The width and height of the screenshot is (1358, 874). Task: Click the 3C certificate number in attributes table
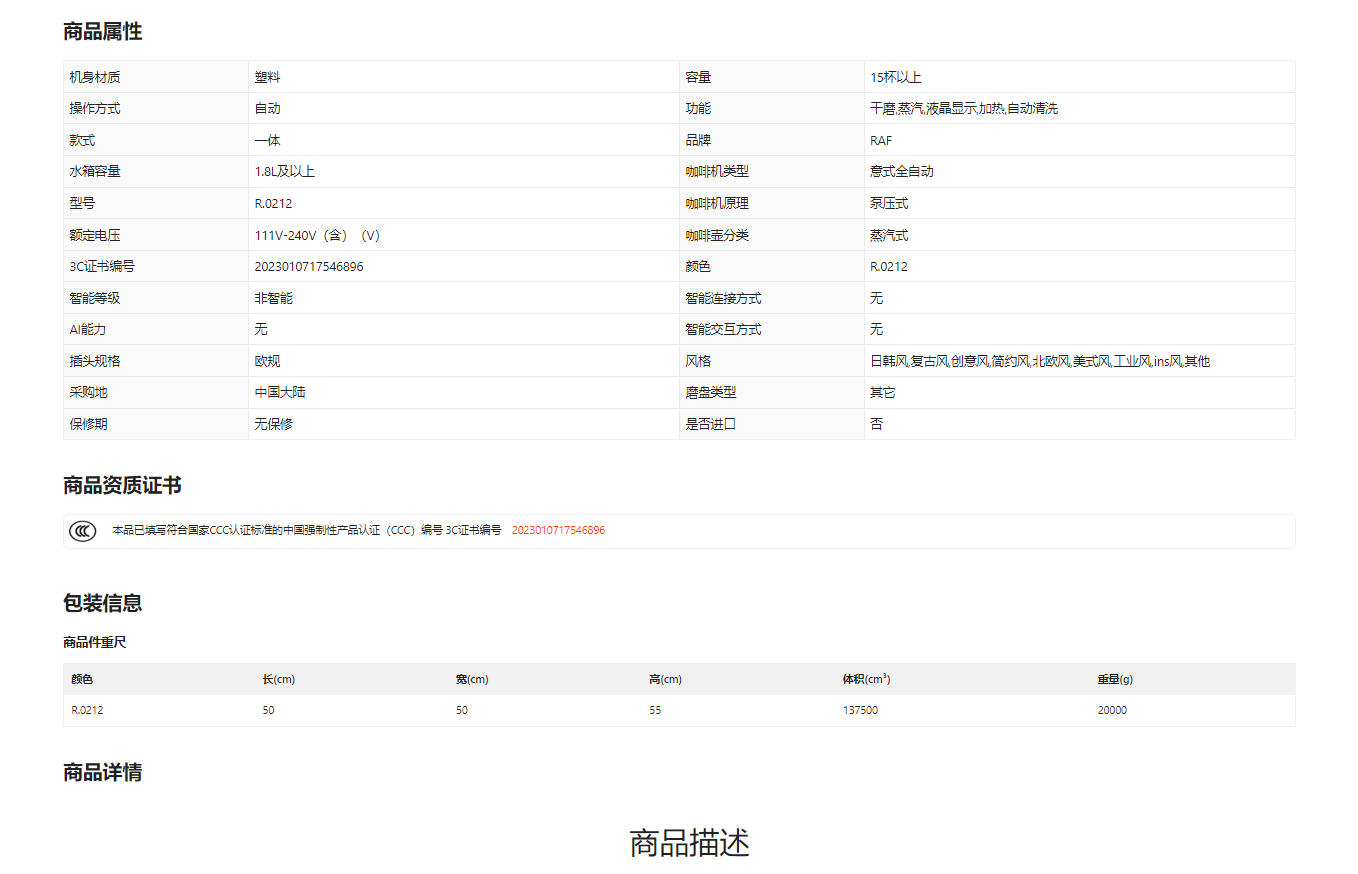309,267
